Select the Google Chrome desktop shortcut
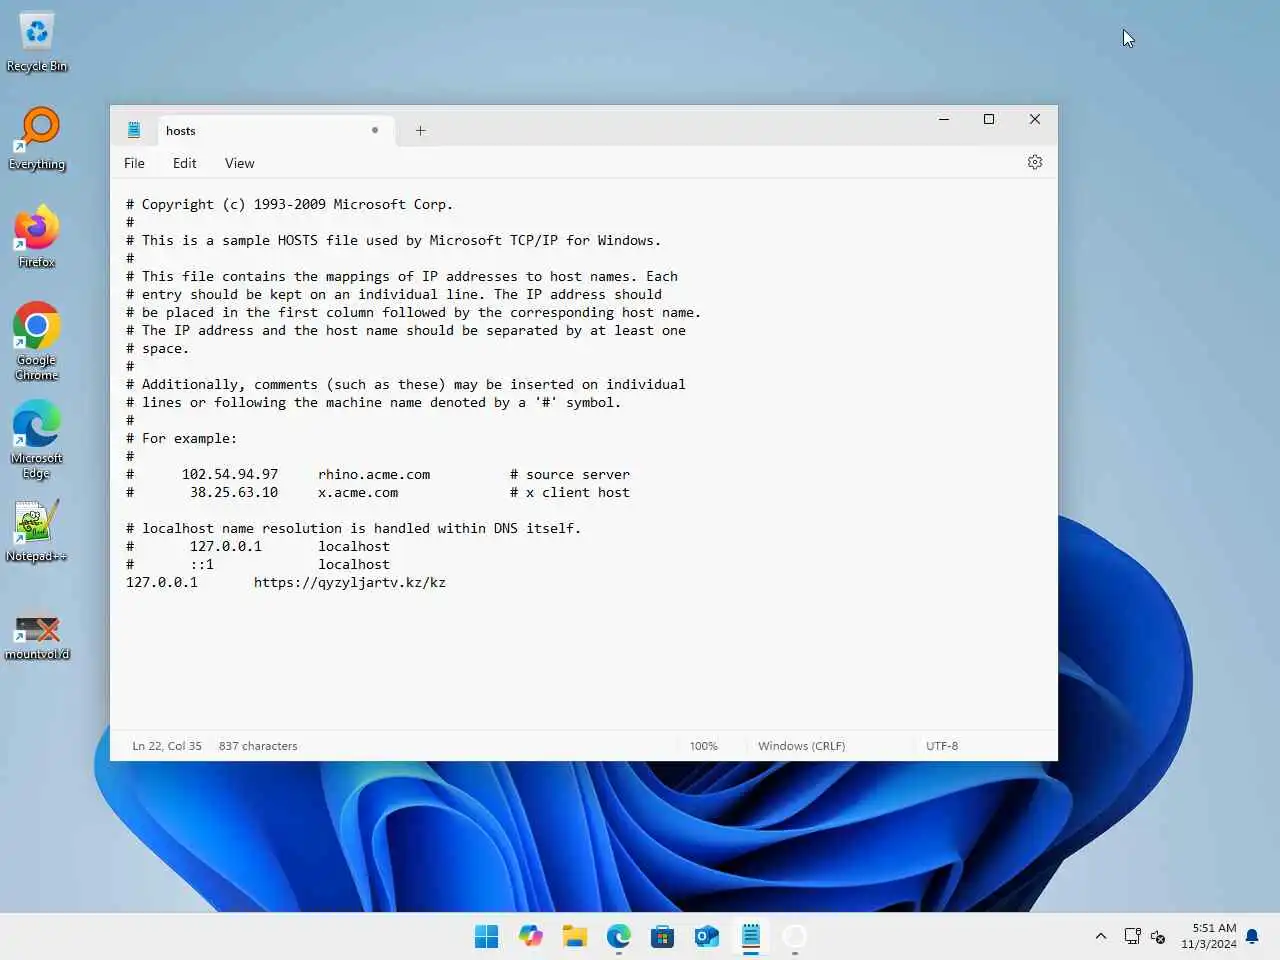This screenshot has width=1280, height=960. [37, 341]
